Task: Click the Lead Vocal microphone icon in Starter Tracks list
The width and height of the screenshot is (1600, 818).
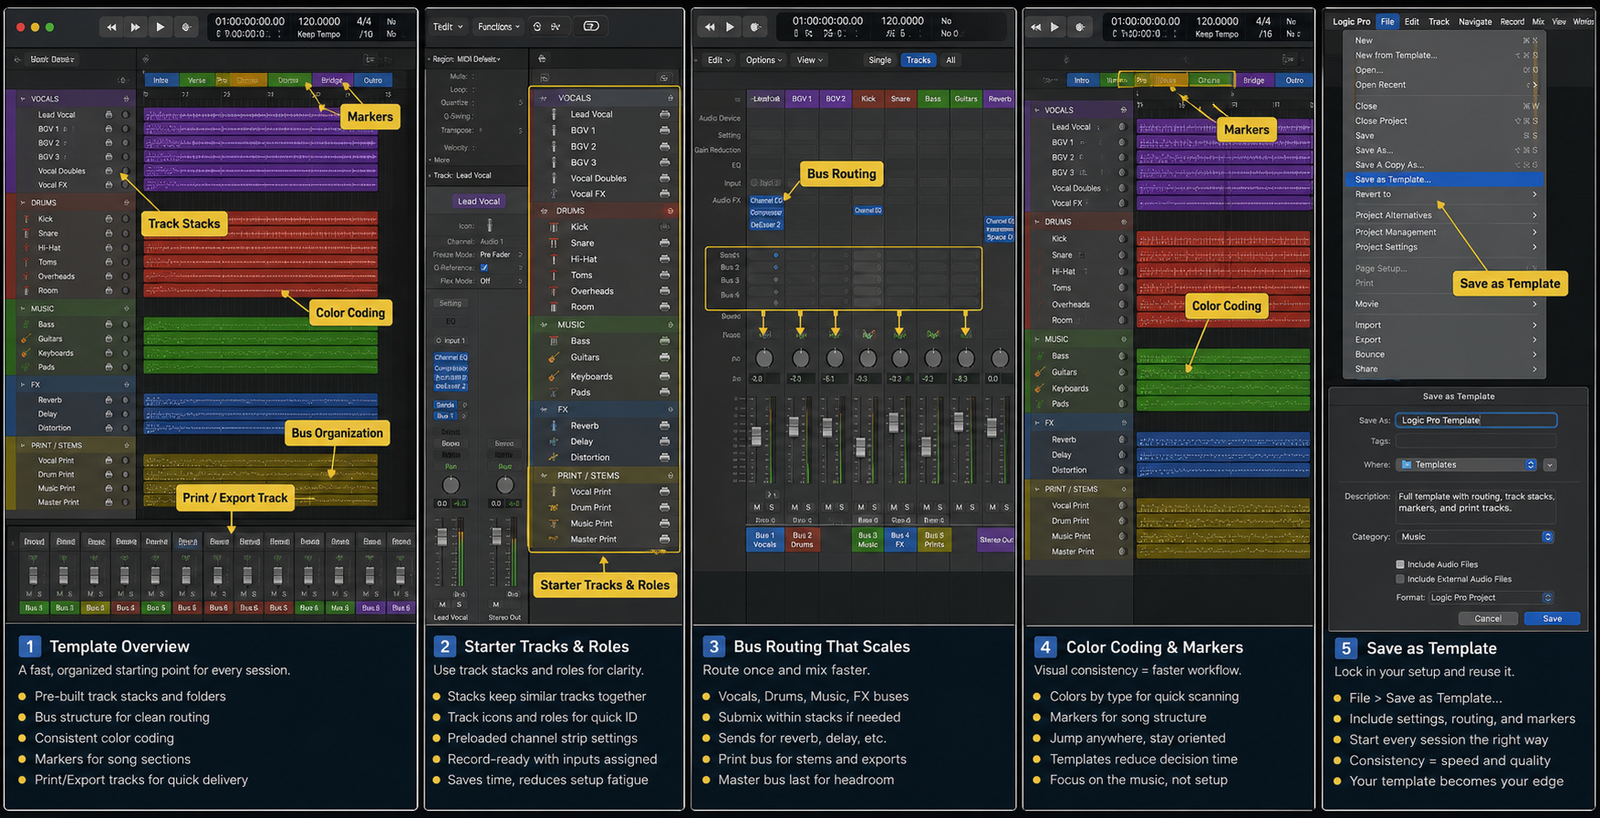Action: point(554,114)
